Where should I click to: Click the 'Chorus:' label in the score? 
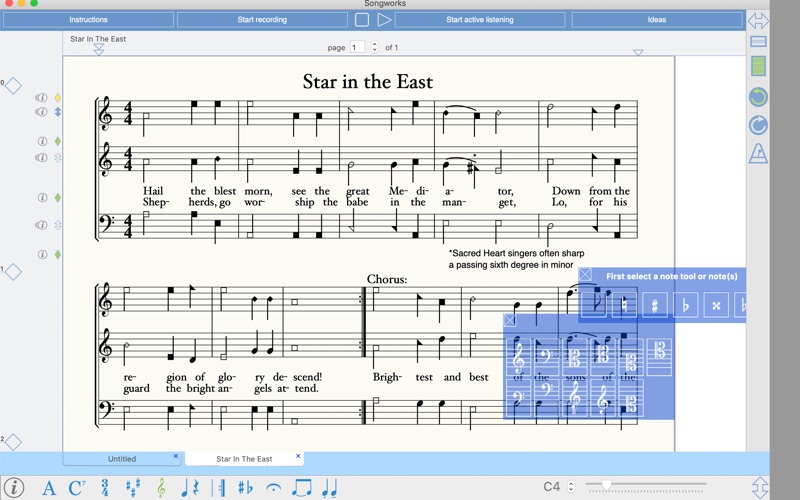pos(387,279)
